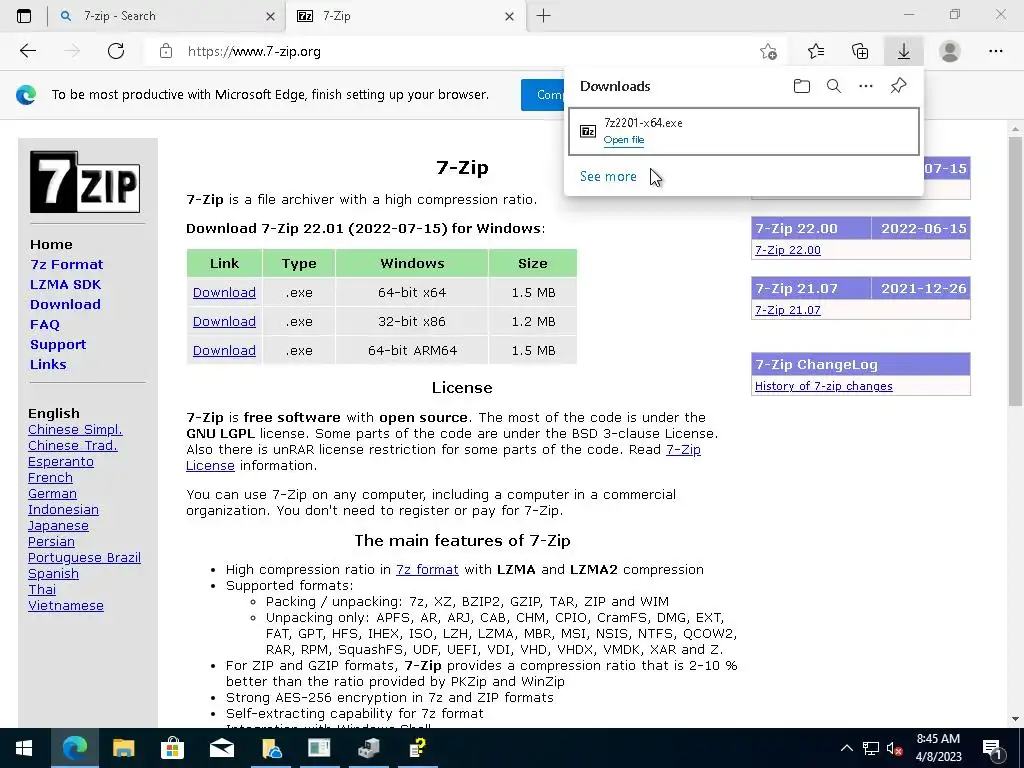The height and width of the screenshot is (768, 1024).
Task: Open the browser profile menu
Action: [950, 51]
